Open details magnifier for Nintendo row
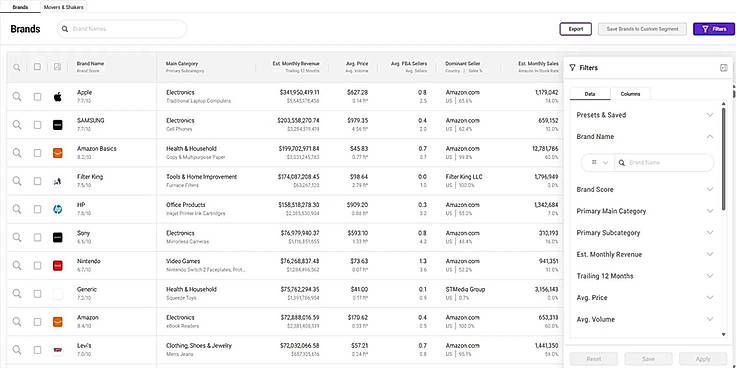Viewport: 736px width, 368px height. click(x=17, y=266)
